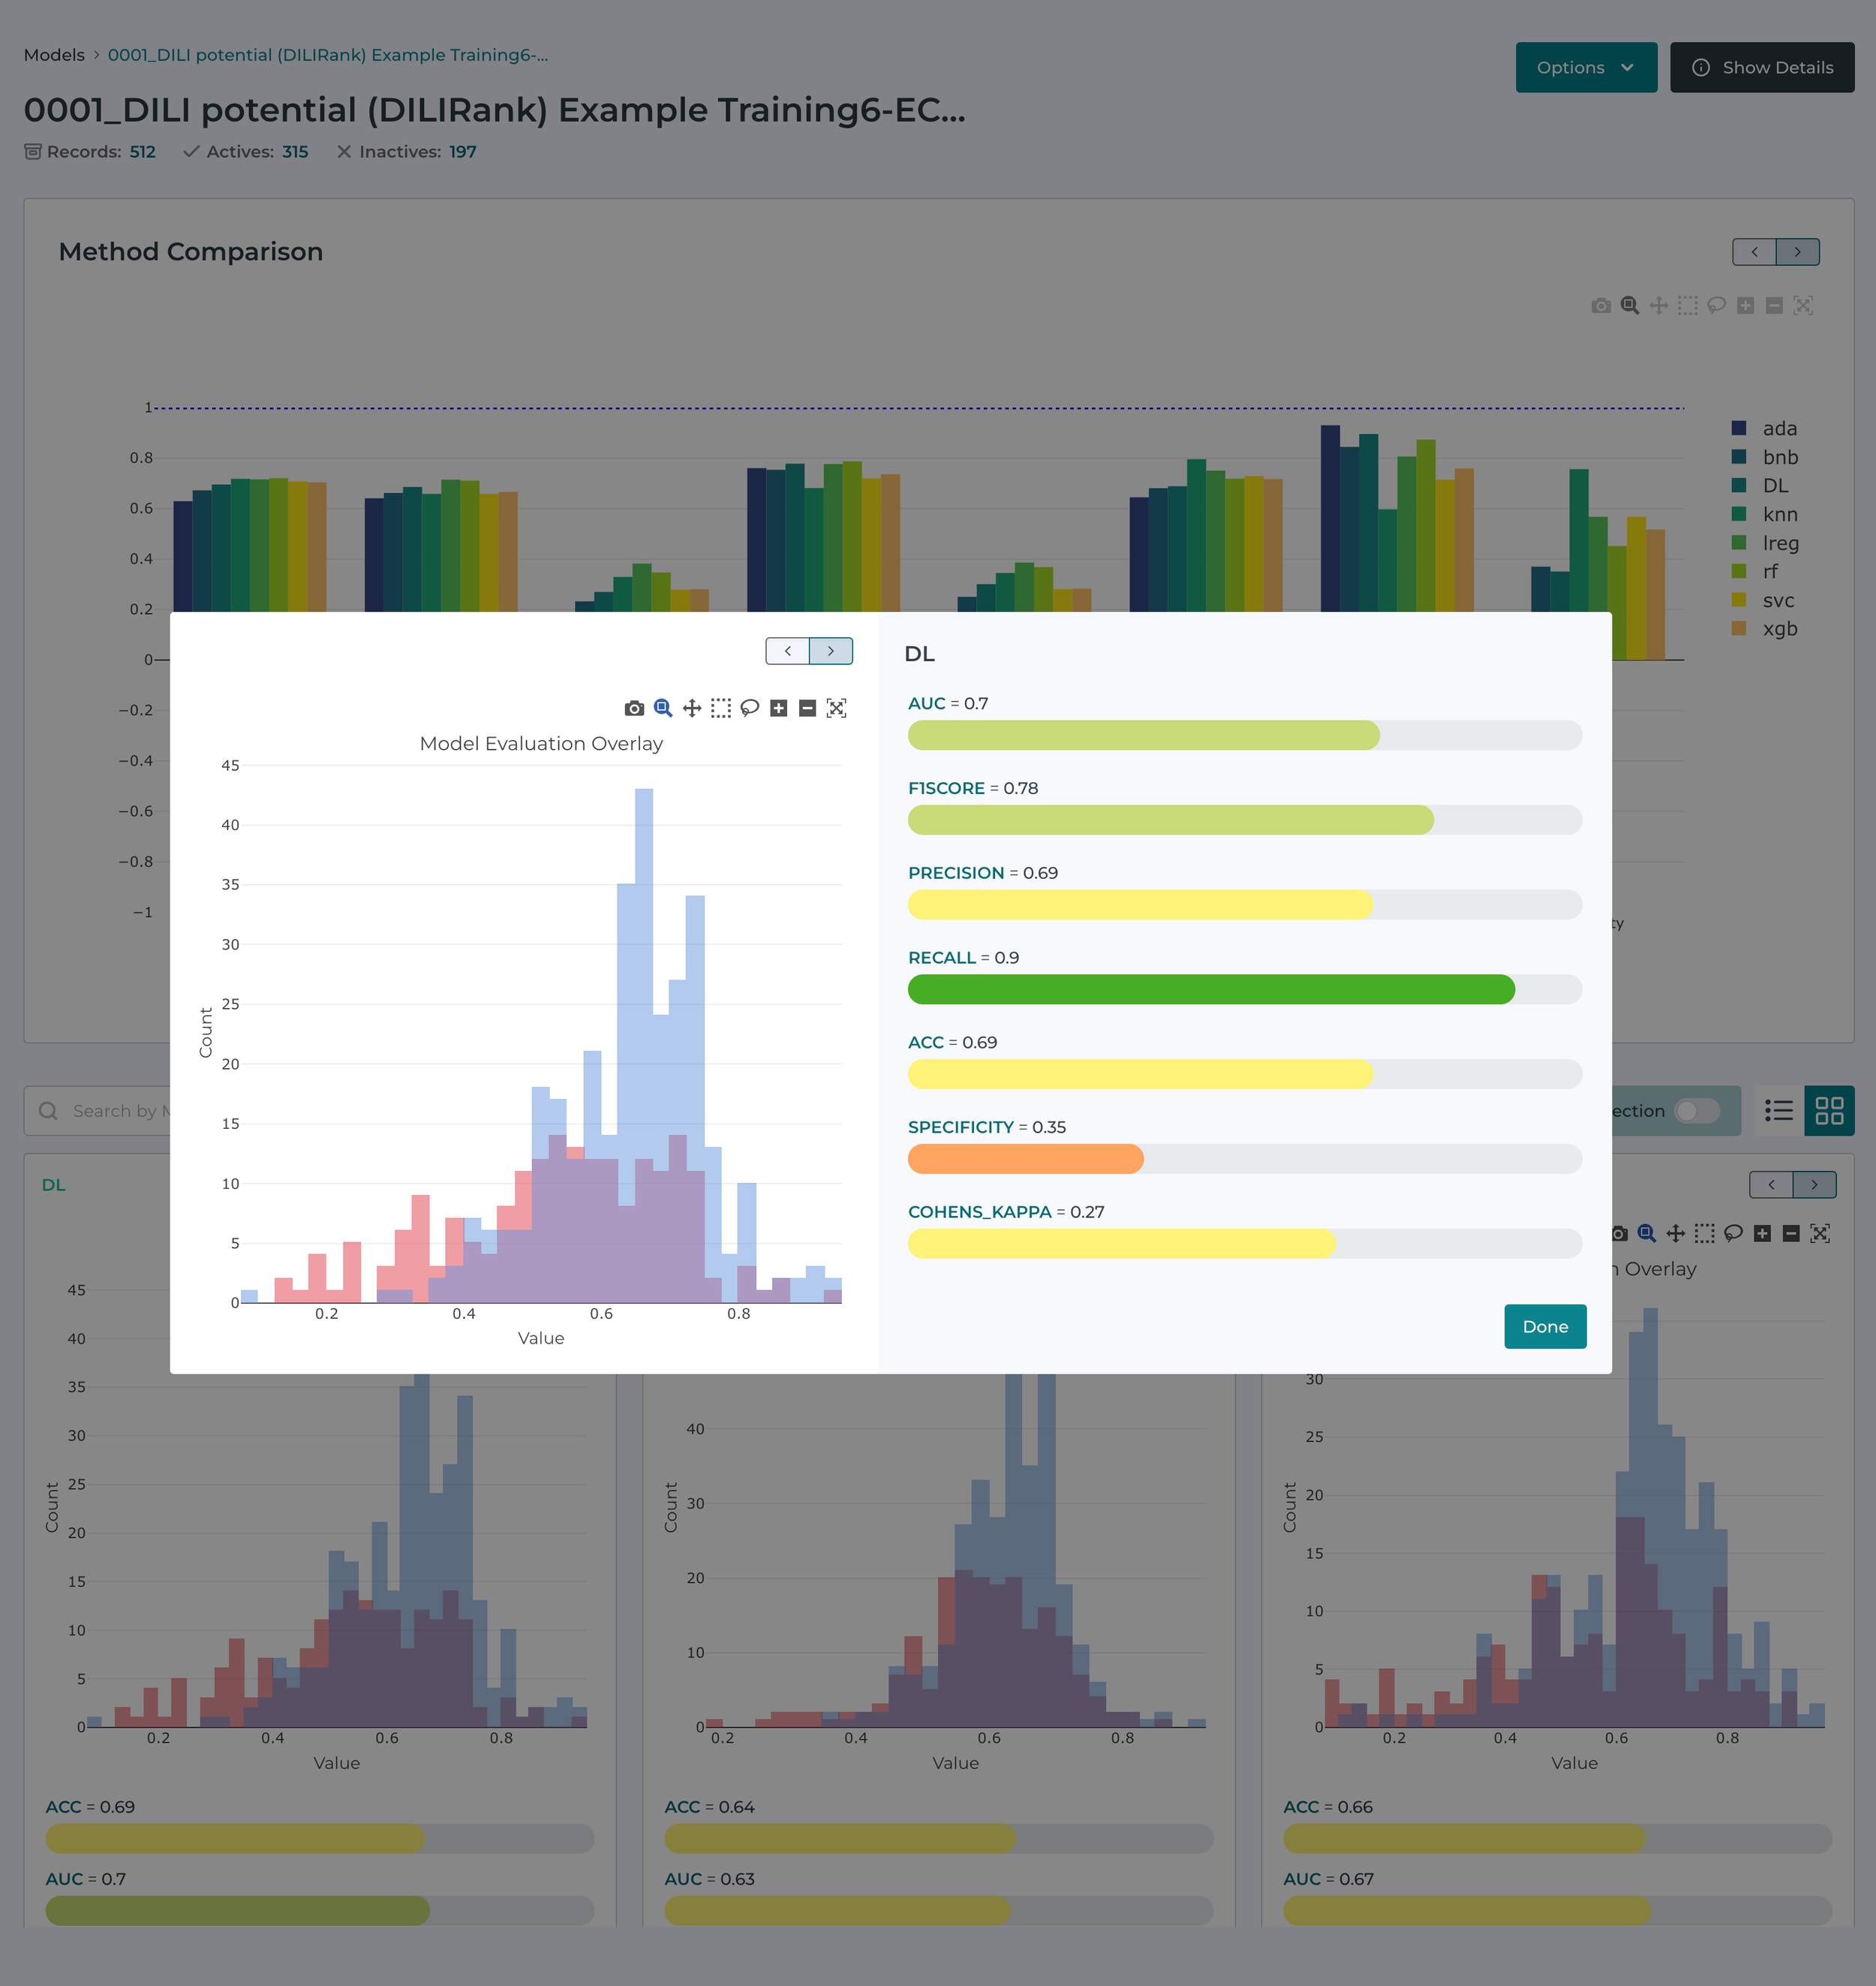This screenshot has width=1876, height=1986.
Task: Click the SPECIFICITY = 0.35 progress bar
Action: 1245,1159
